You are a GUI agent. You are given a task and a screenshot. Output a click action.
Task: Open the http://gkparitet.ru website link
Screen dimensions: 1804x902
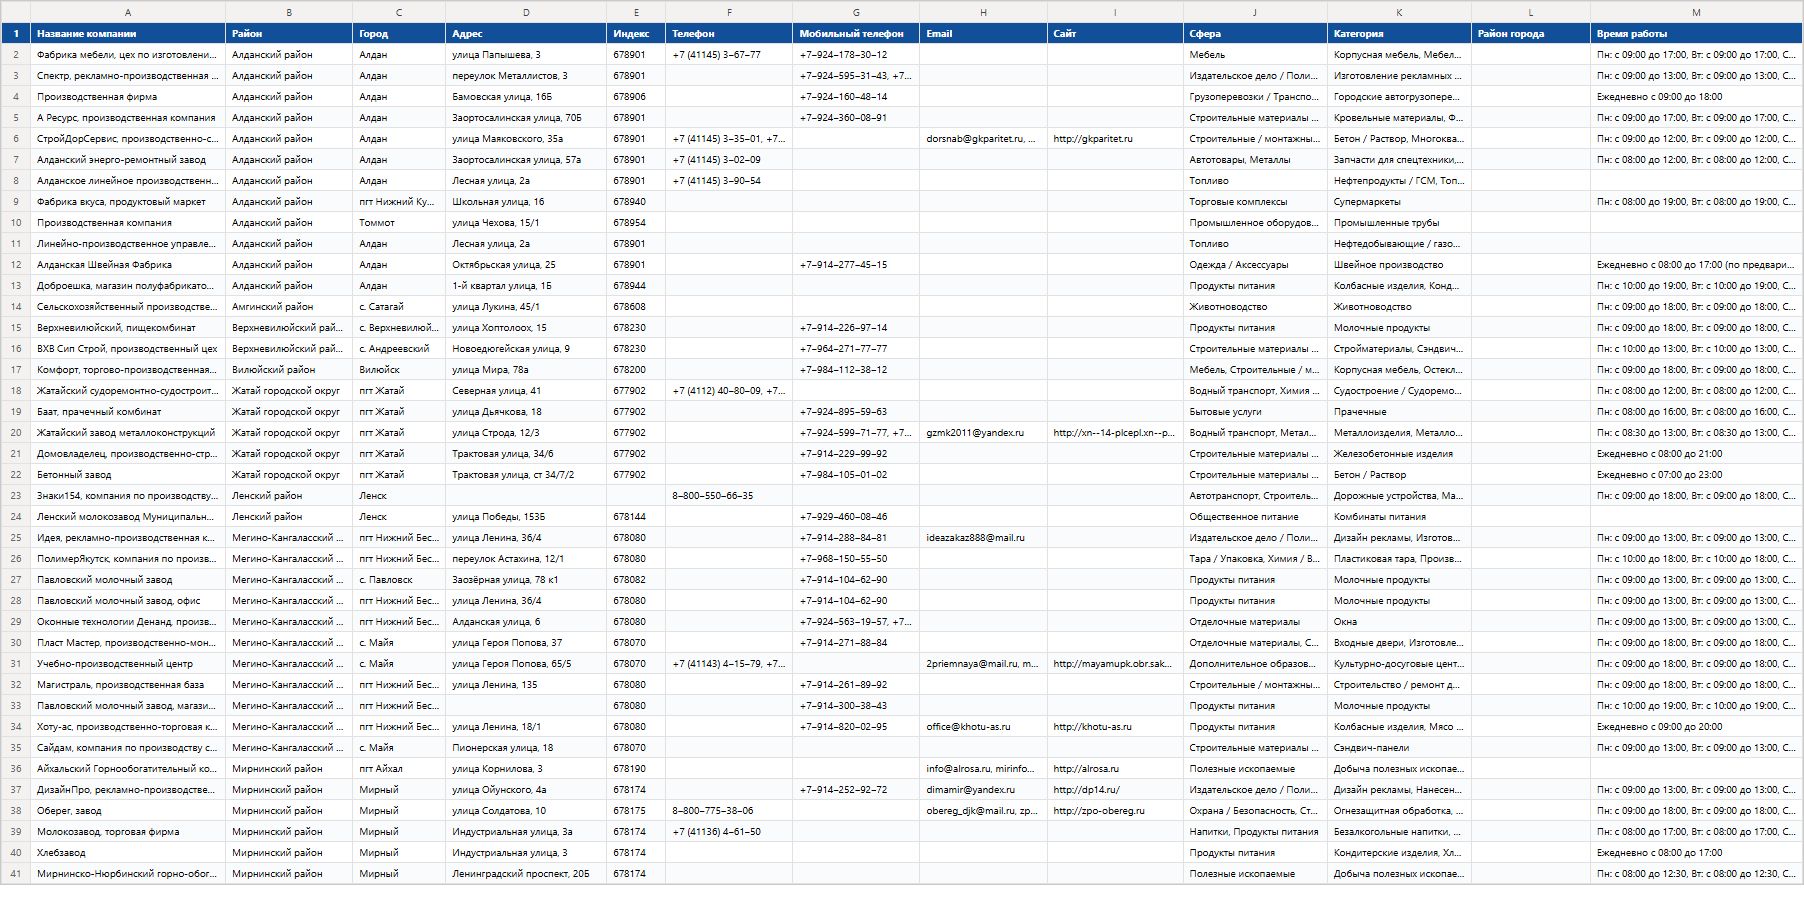[1093, 139]
